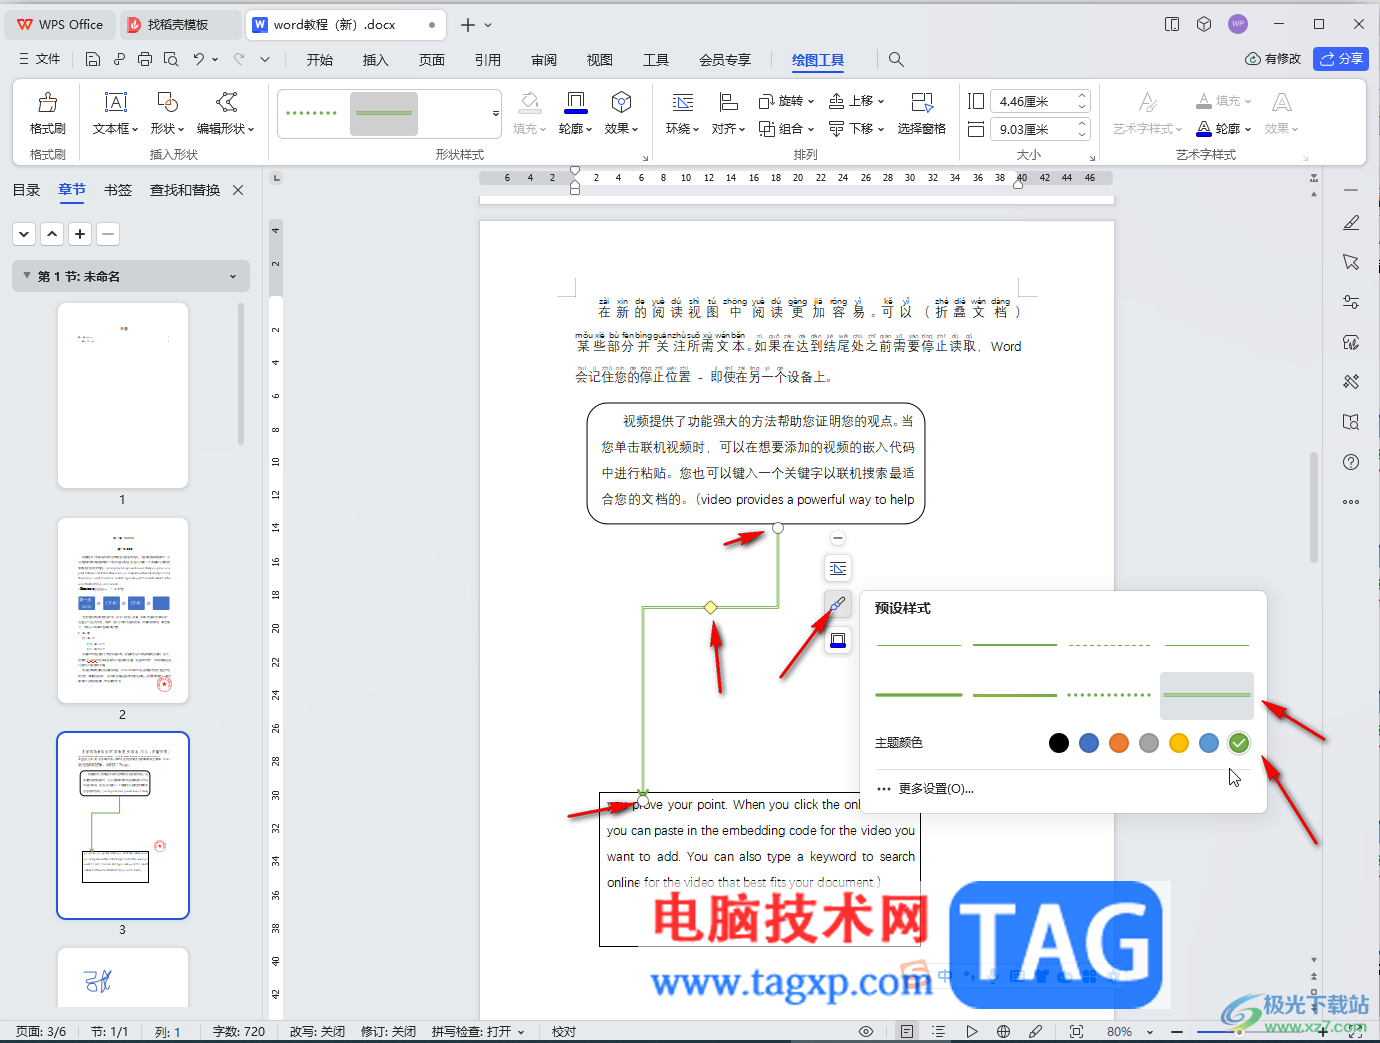Screen dimensions: 1380x1043
Task: Click the shape outline icon beside the connector
Action: coord(838,640)
